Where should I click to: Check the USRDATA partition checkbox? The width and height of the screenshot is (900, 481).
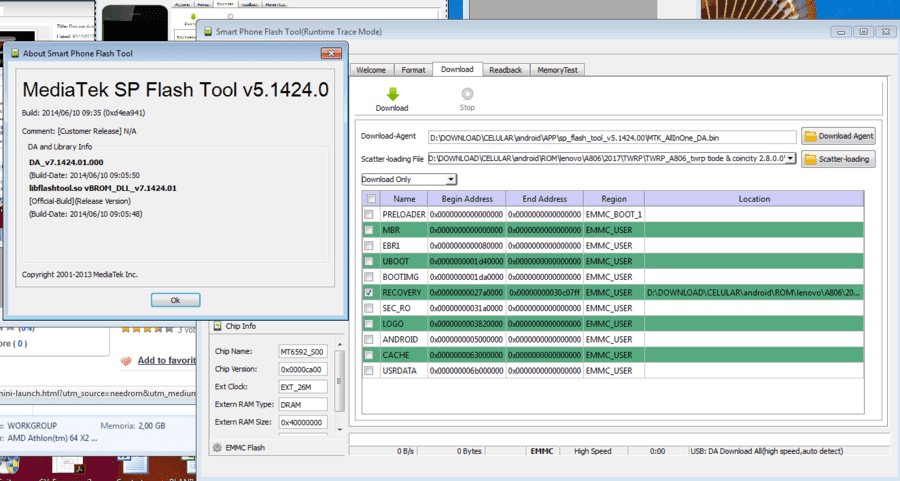369,371
